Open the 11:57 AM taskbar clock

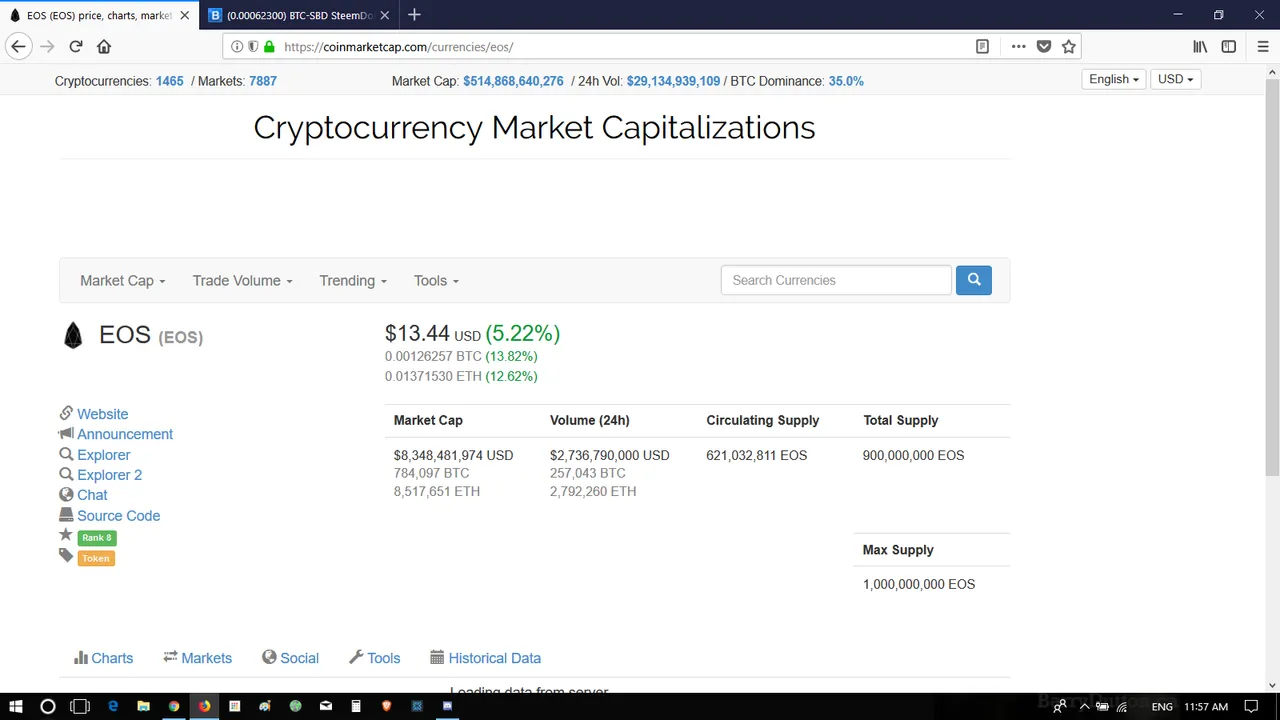(1205, 706)
